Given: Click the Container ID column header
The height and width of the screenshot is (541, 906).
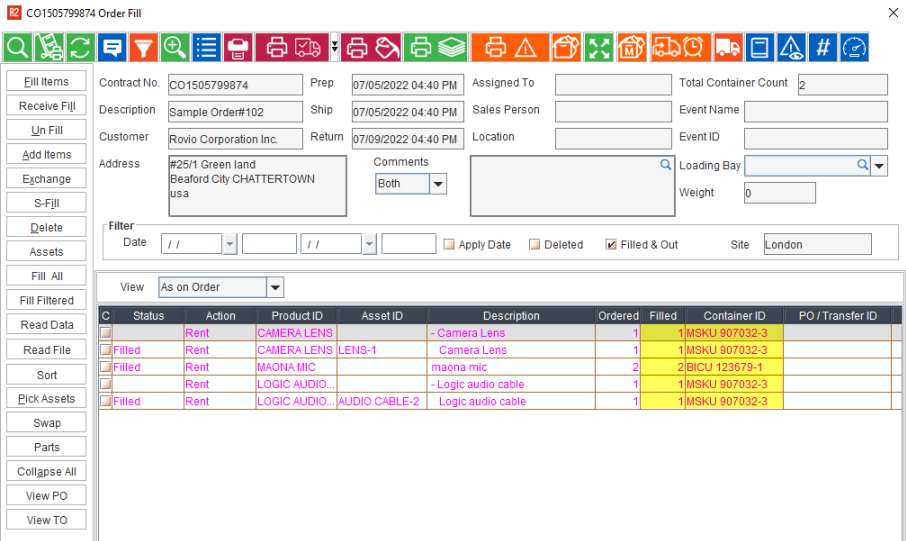Looking at the screenshot, I should tap(734, 316).
